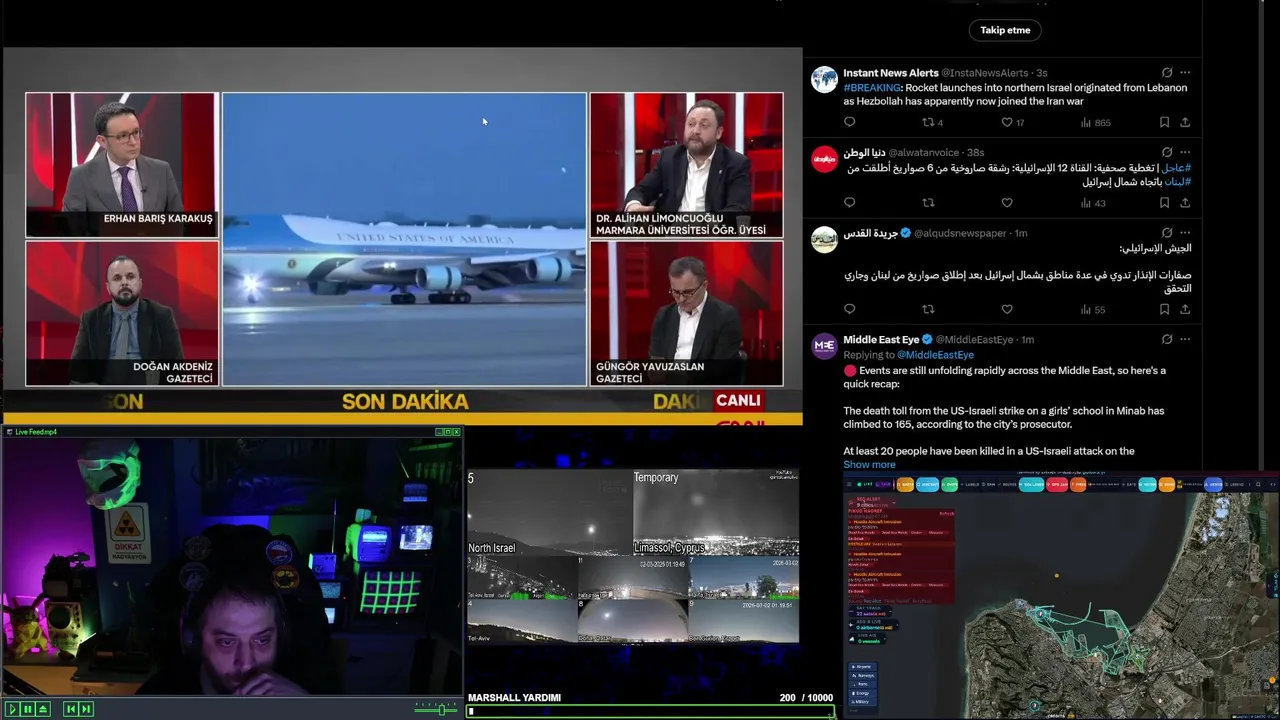
Task: Open more options on @alwatanvoice tweet
Action: [1185, 153]
